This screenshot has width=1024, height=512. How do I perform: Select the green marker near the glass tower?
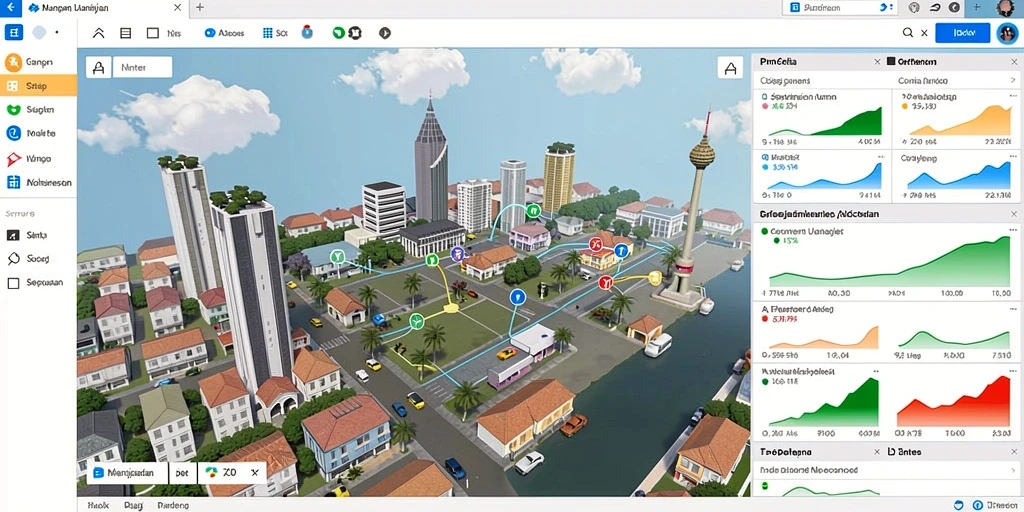(533, 210)
